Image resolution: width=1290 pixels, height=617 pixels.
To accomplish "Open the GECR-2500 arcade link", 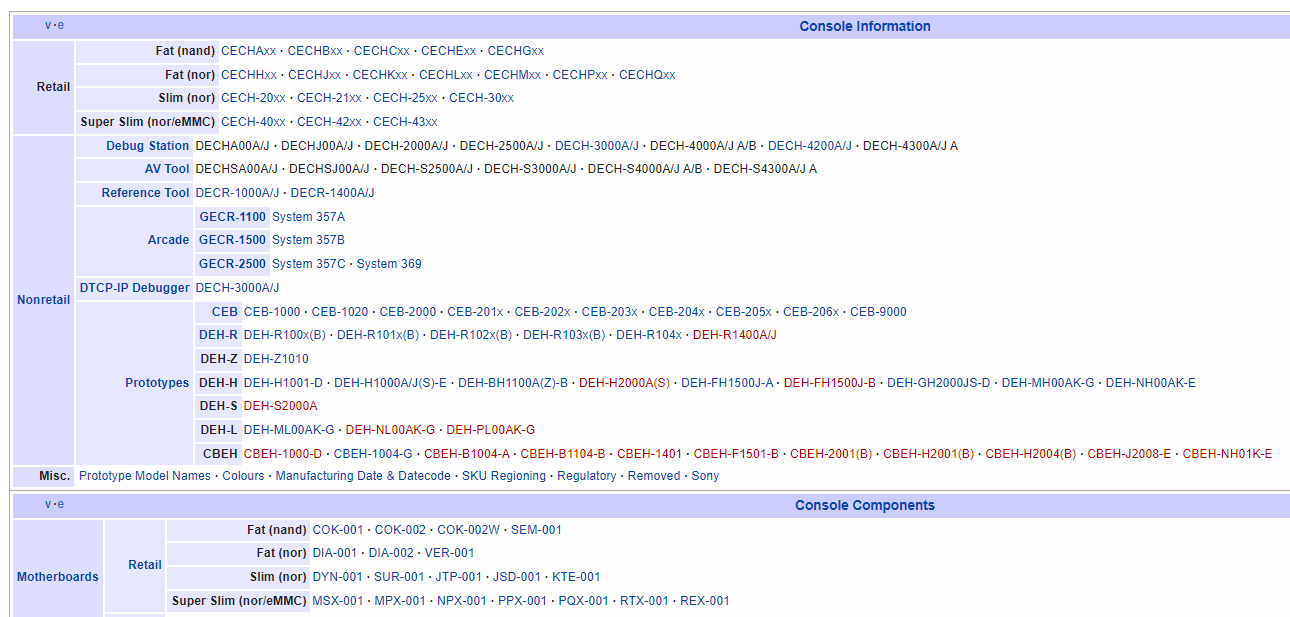I will tap(233, 264).
